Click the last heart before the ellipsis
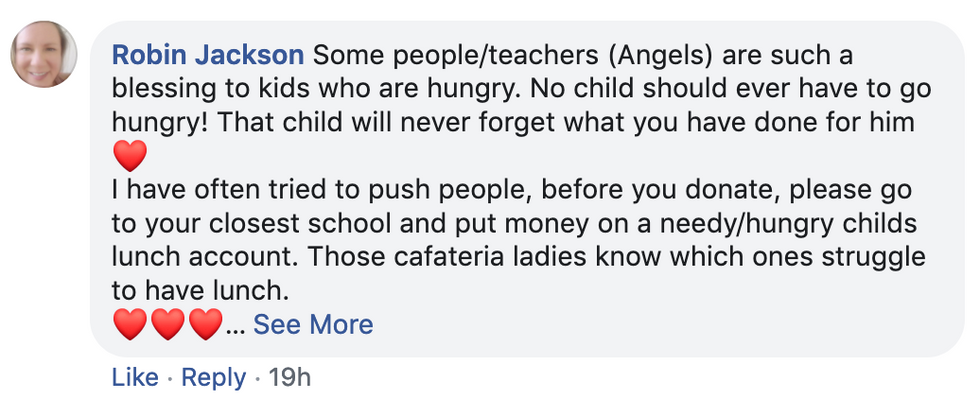Screen dimensions: 980x397 point(206,324)
